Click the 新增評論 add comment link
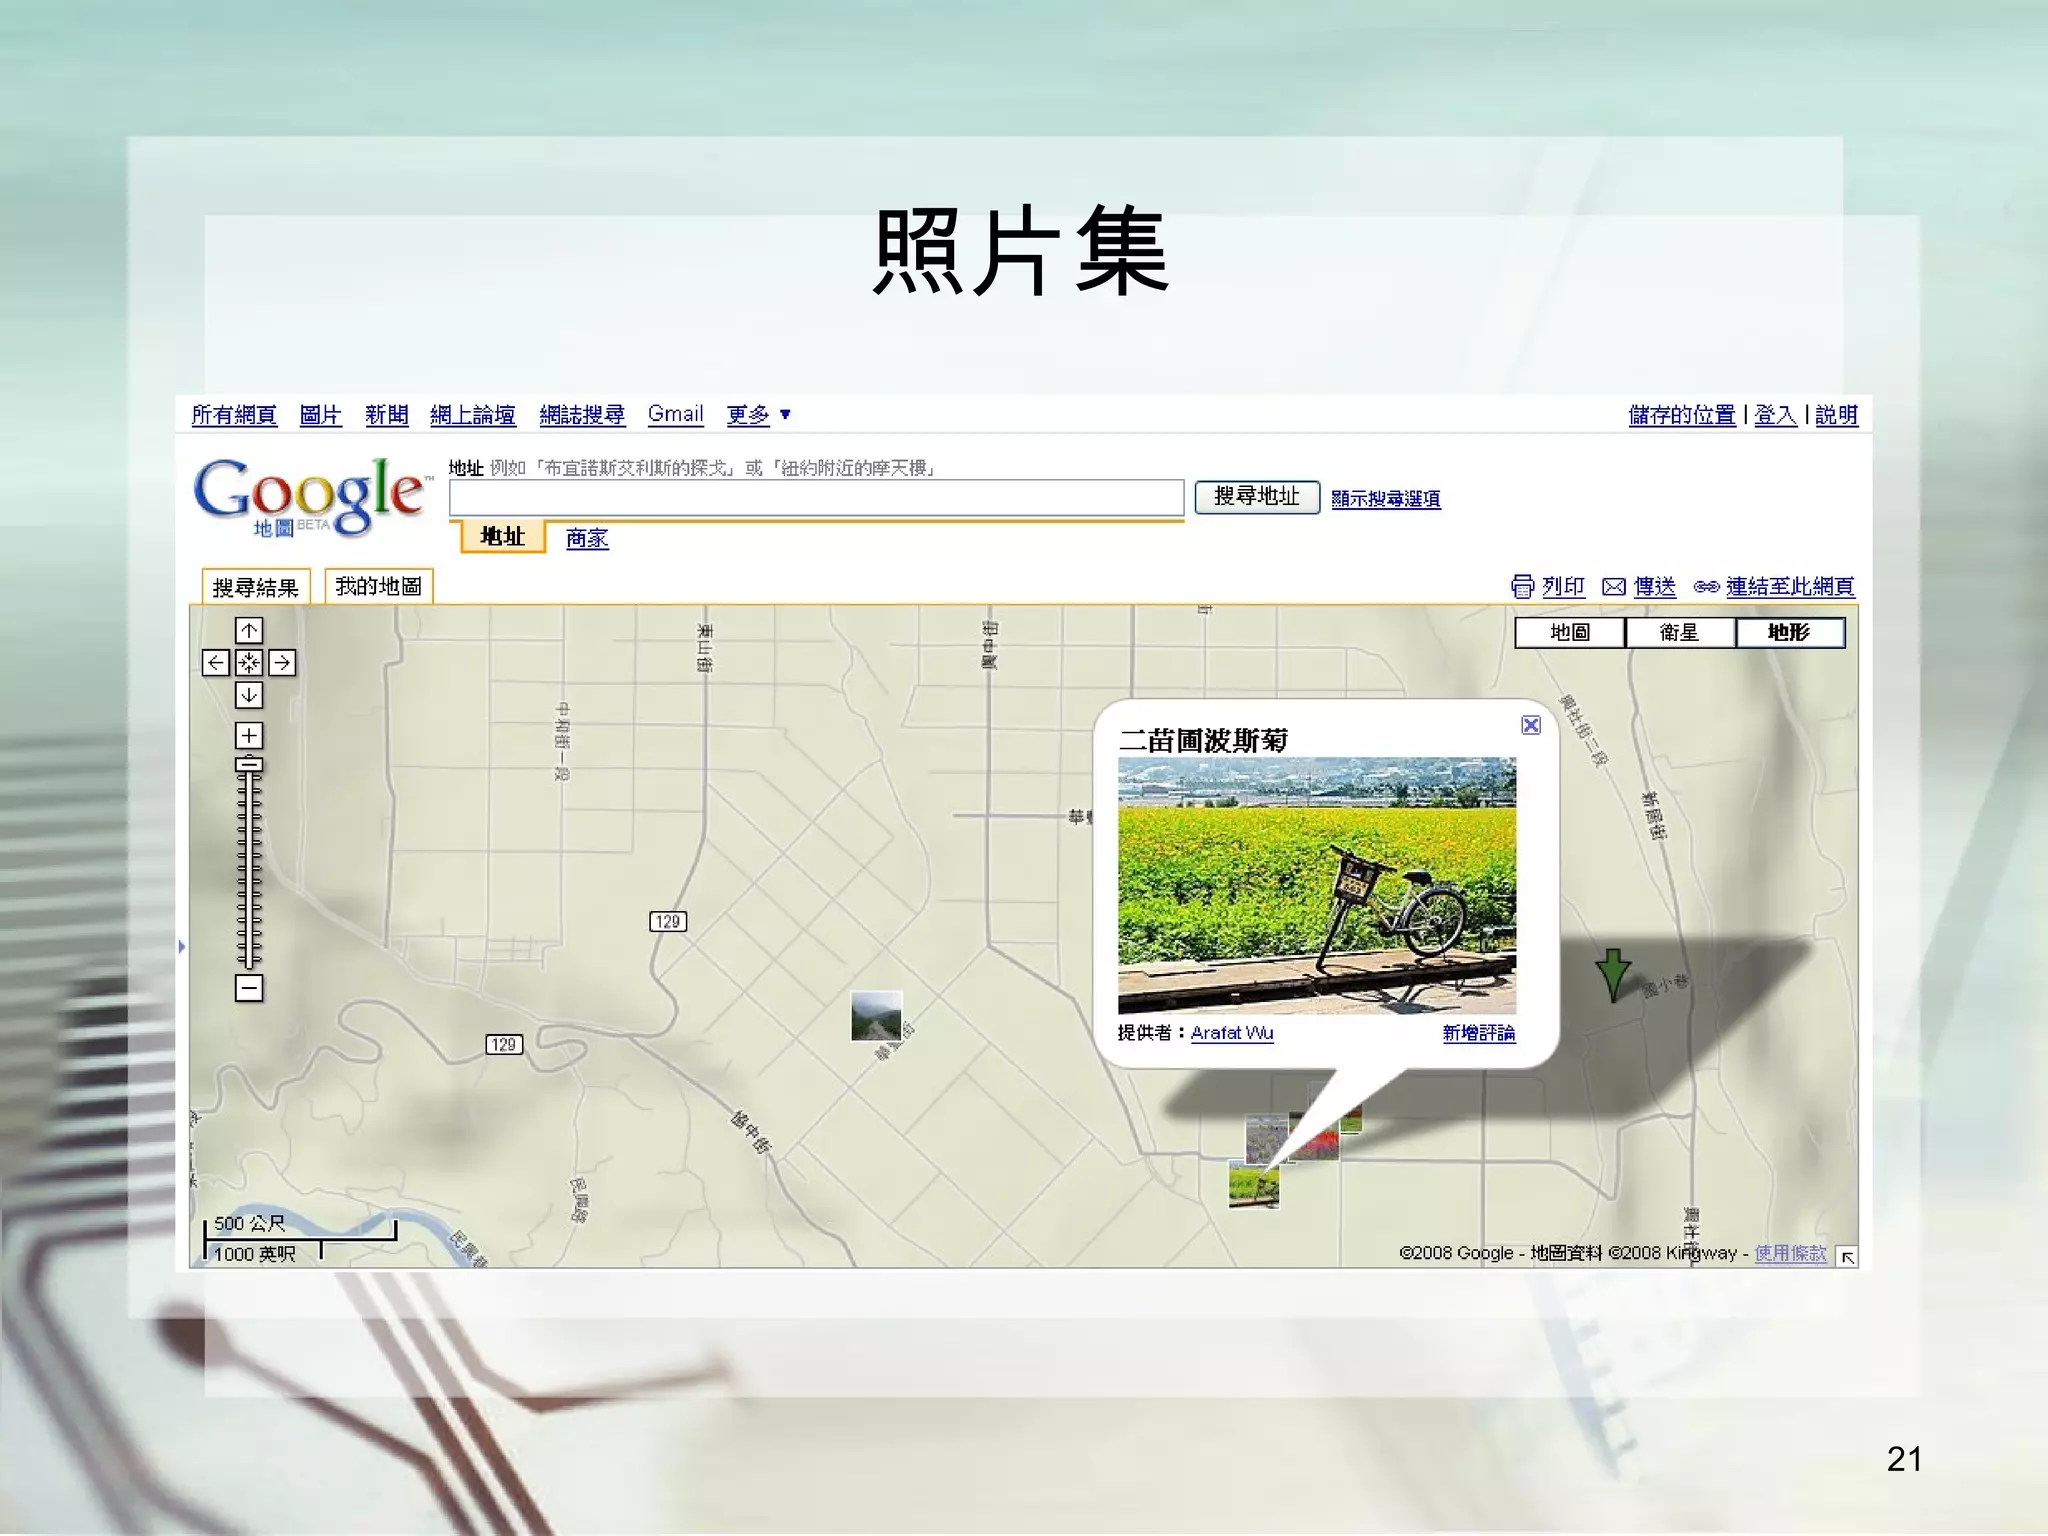The width and height of the screenshot is (2048, 1536). click(1479, 1033)
